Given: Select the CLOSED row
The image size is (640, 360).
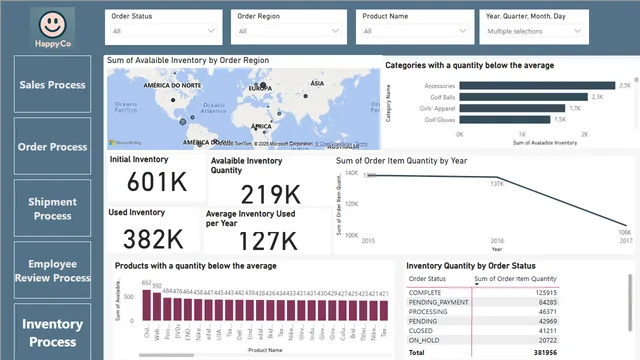Looking at the screenshot, I should click(483, 331).
